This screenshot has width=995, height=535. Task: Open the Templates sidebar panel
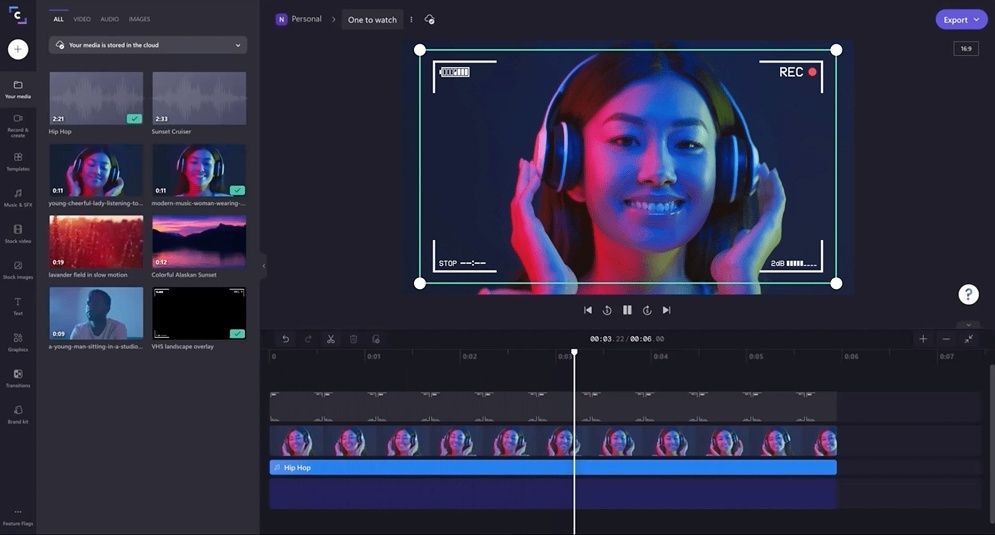pos(18,161)
